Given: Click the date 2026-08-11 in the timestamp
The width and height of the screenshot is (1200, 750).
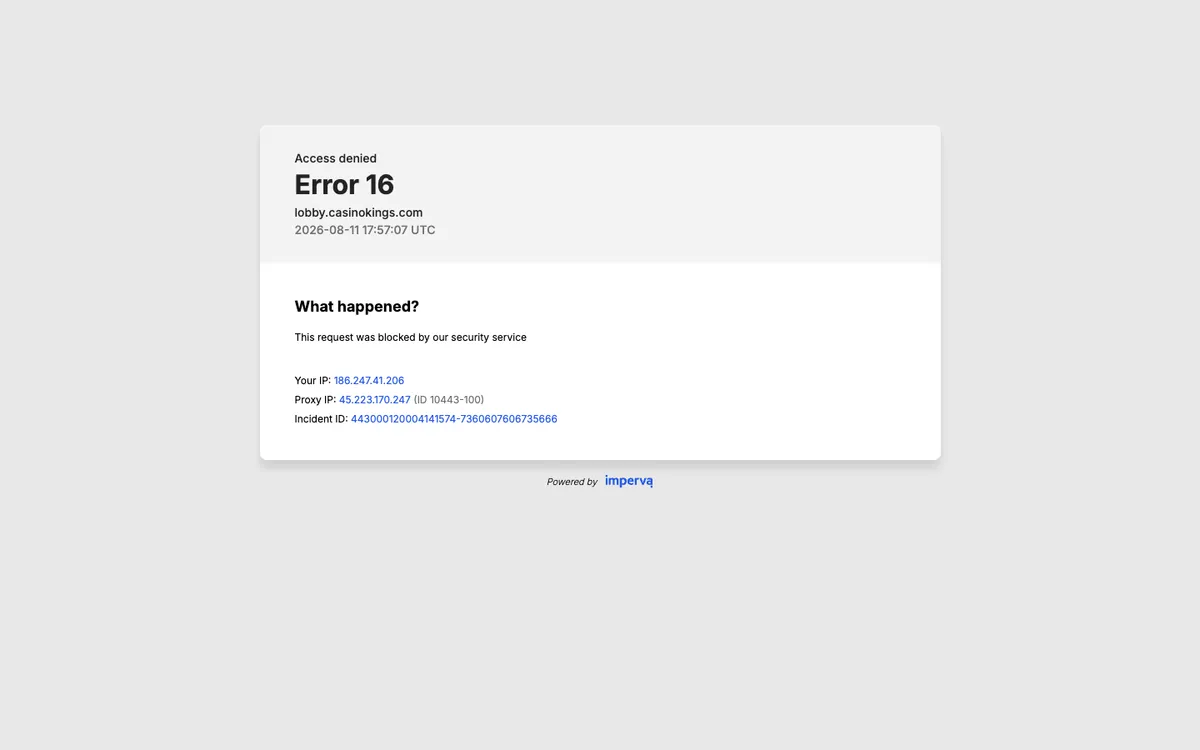Looking at the screenshot, I should (327, 230).
